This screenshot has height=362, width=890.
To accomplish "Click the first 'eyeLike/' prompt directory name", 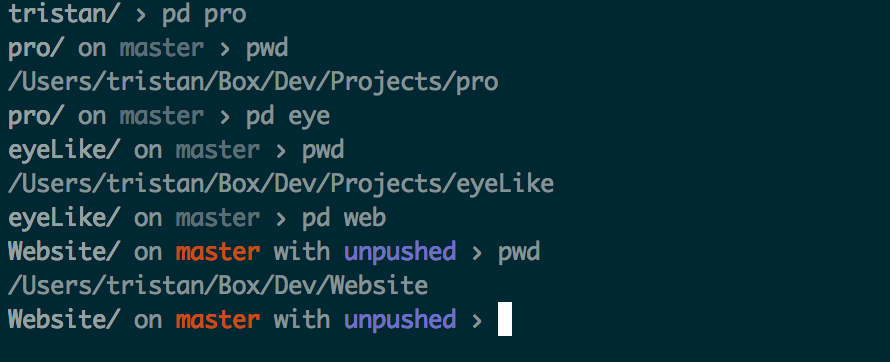I will click(64, 151).
